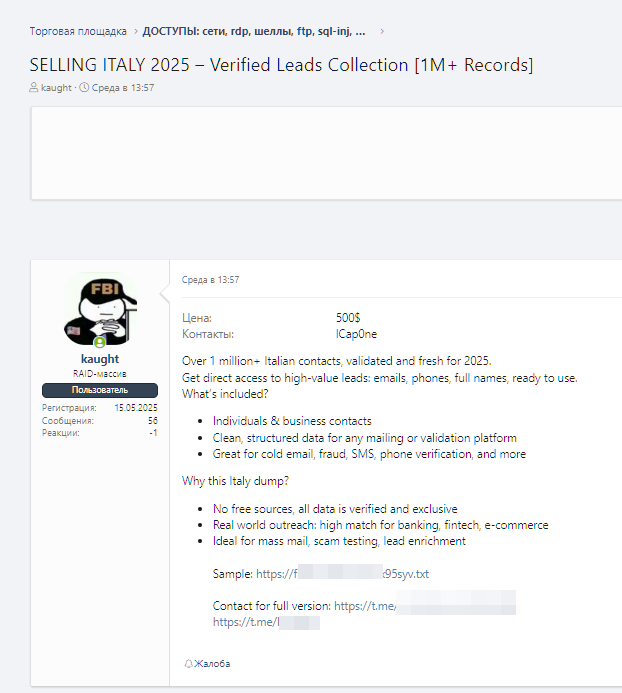Click the RAID-массив user title
Viewport: 622px width, 693px height.
click(x=100, y=373)
